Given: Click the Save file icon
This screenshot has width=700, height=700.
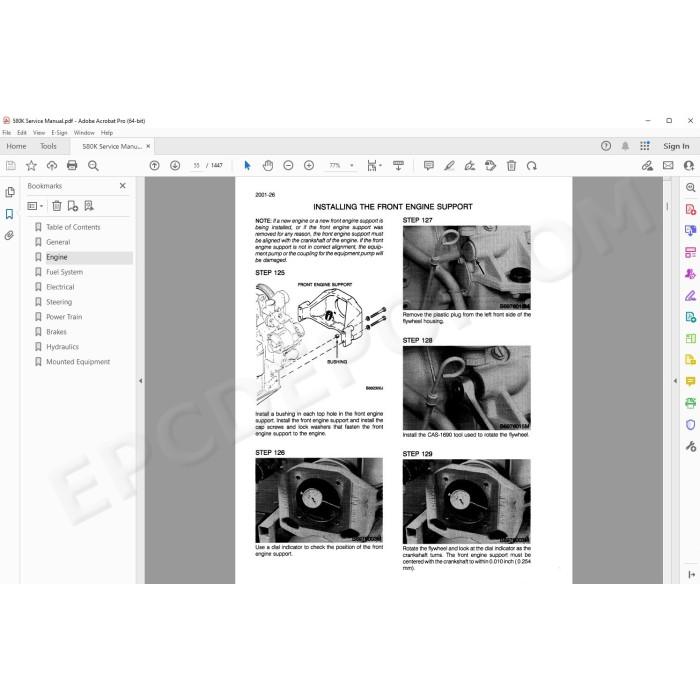Looking at the screenshot, I should [x=11, y=166].
